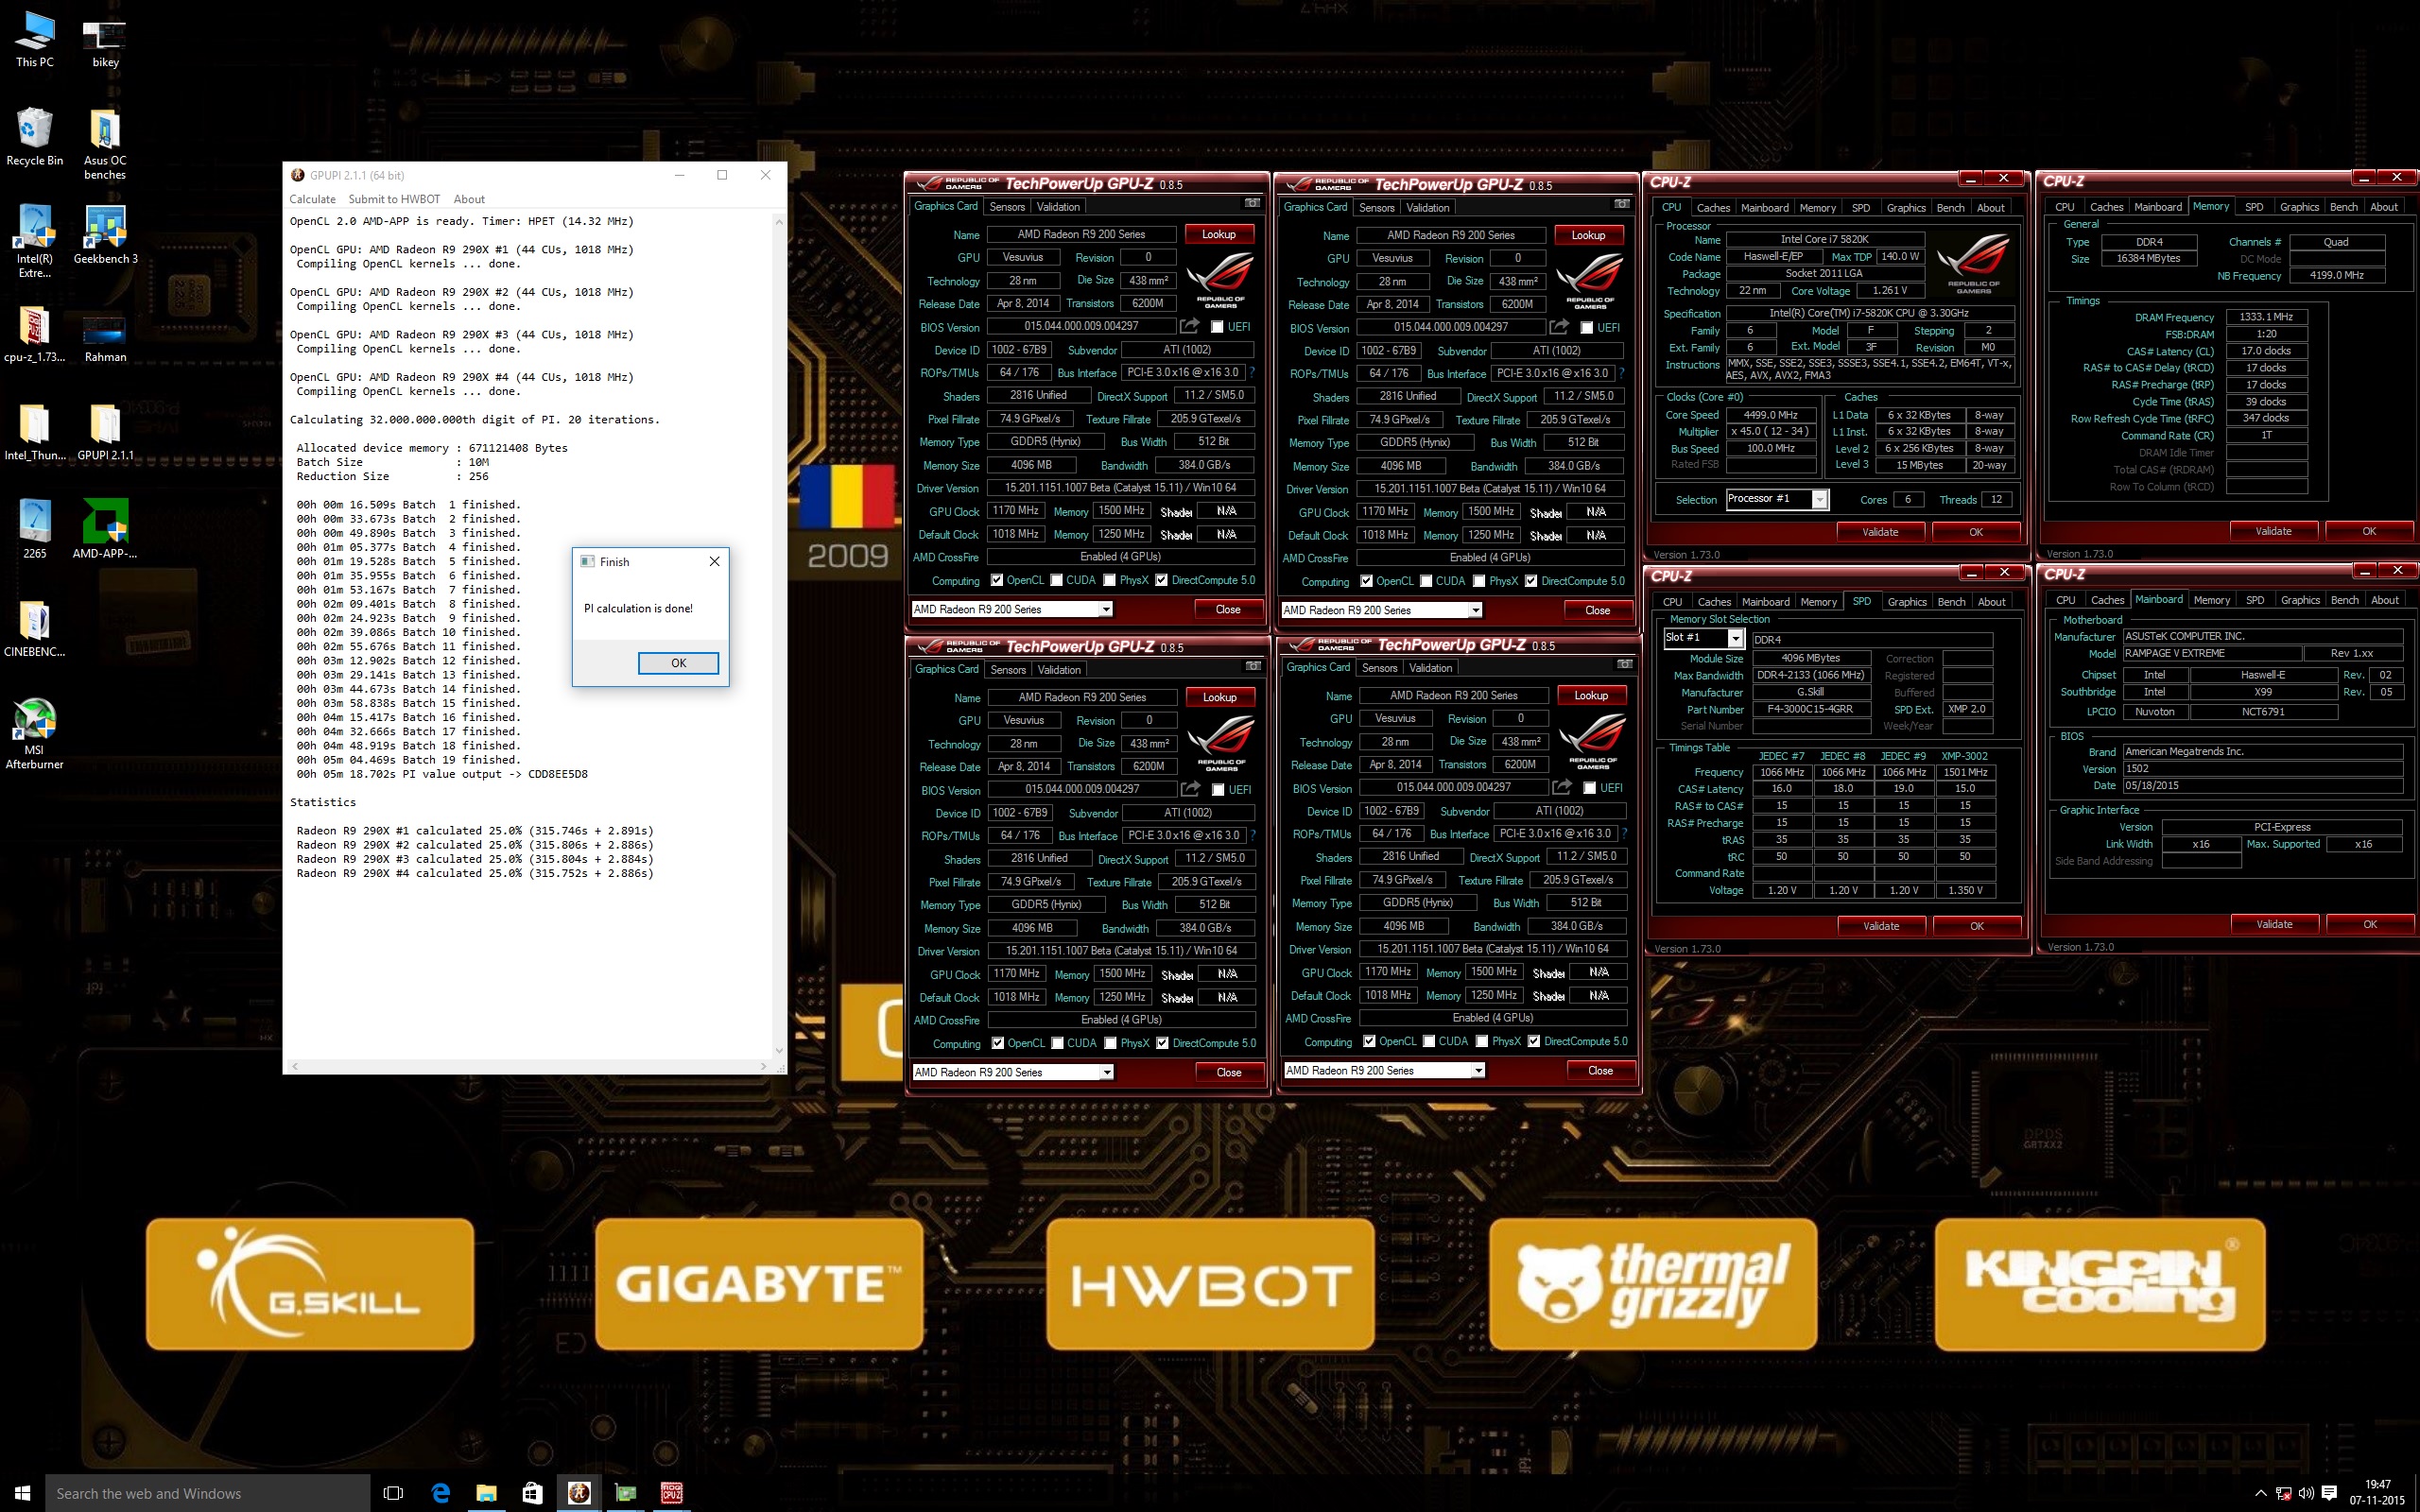
Task: Open the This PC desktop icon
Action: coord(34,40)
